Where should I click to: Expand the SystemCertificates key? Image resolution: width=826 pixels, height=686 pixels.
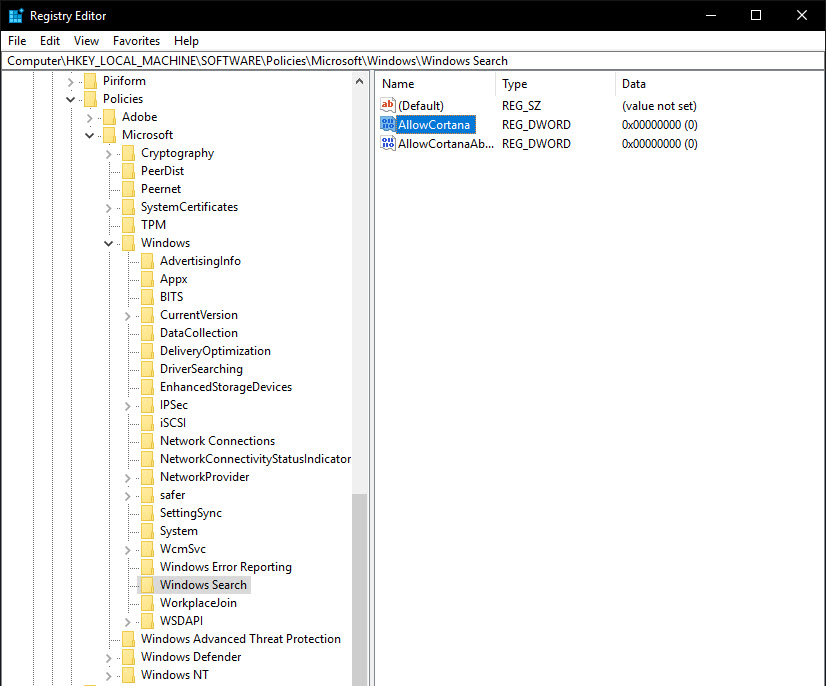pyautogui.click(x=109, y=208)
